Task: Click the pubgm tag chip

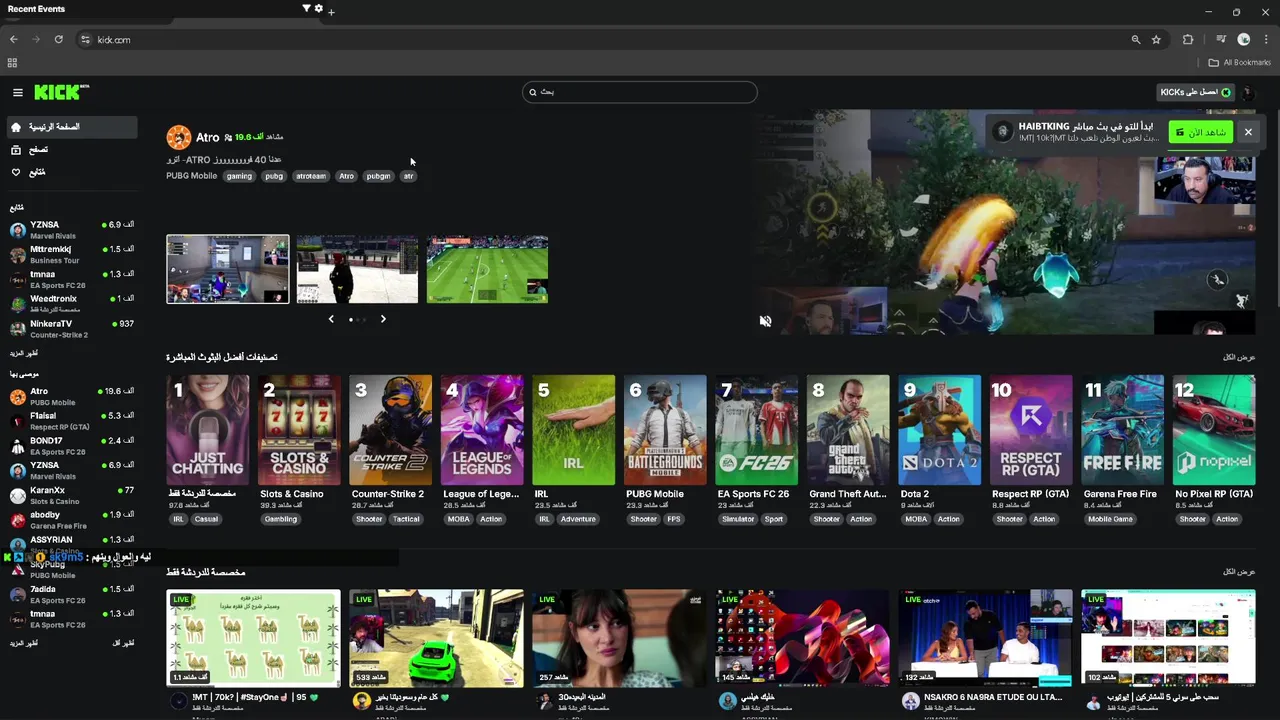Action: coord(378,176)
